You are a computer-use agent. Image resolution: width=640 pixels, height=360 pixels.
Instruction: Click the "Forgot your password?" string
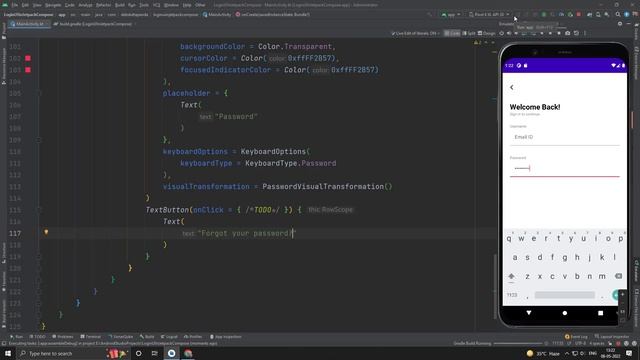point(247,233)
